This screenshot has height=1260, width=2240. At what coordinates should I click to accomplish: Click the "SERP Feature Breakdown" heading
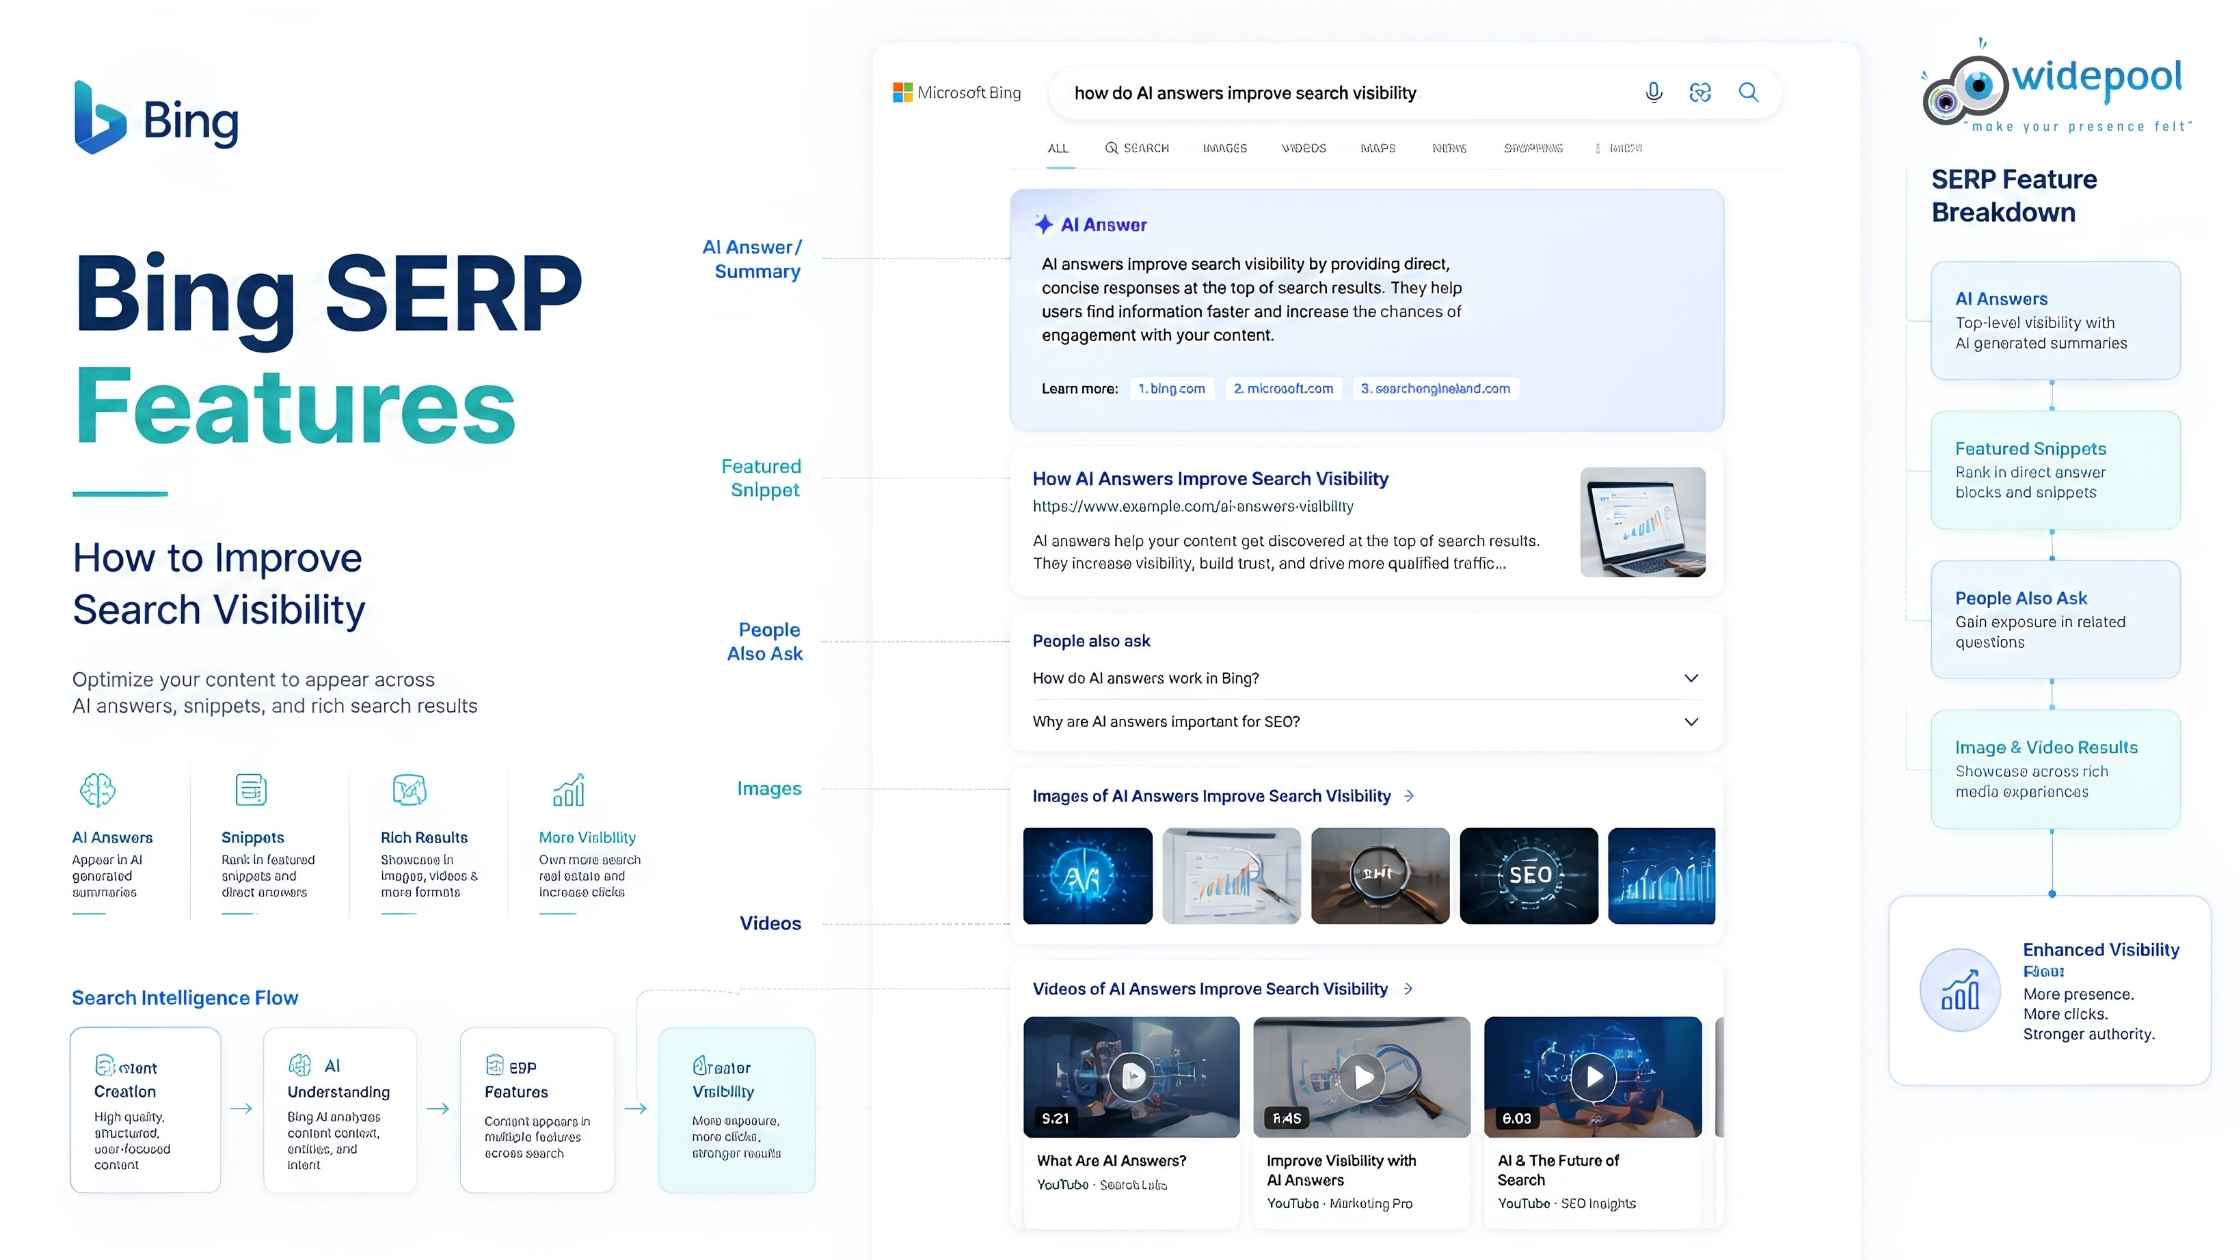point(2014,196)
